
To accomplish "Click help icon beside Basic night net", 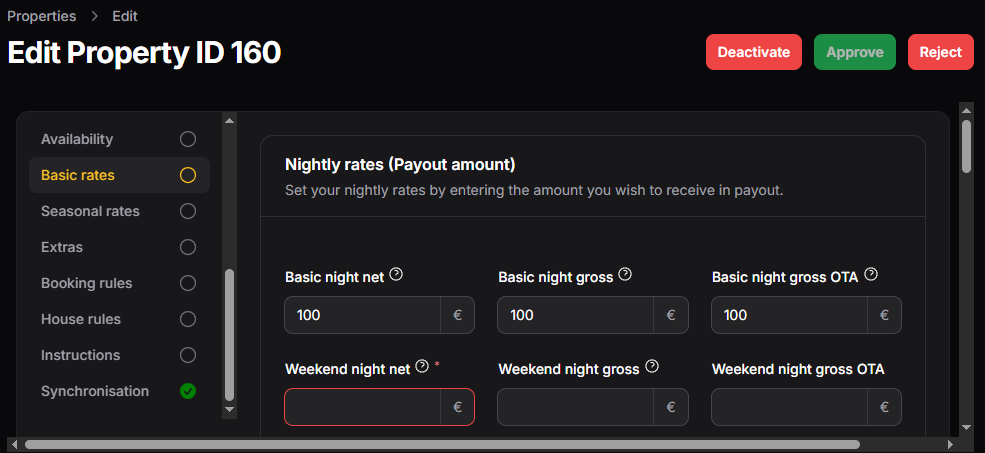I will click(x=396, y=275).
